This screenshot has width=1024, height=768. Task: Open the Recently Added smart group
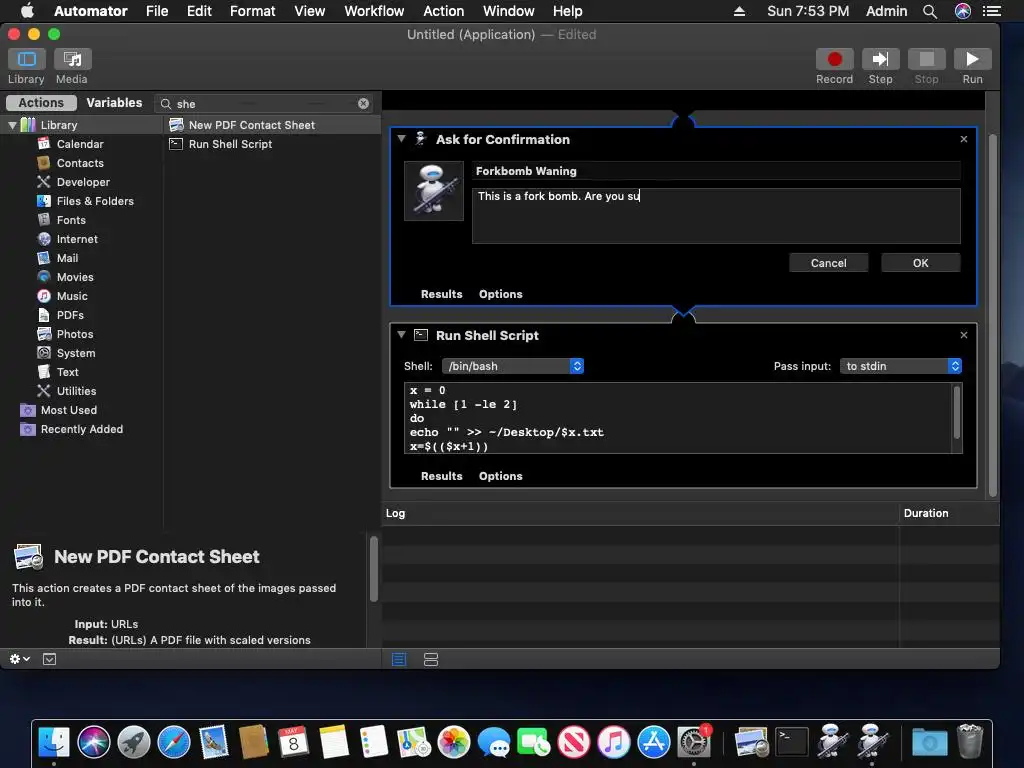82,428
